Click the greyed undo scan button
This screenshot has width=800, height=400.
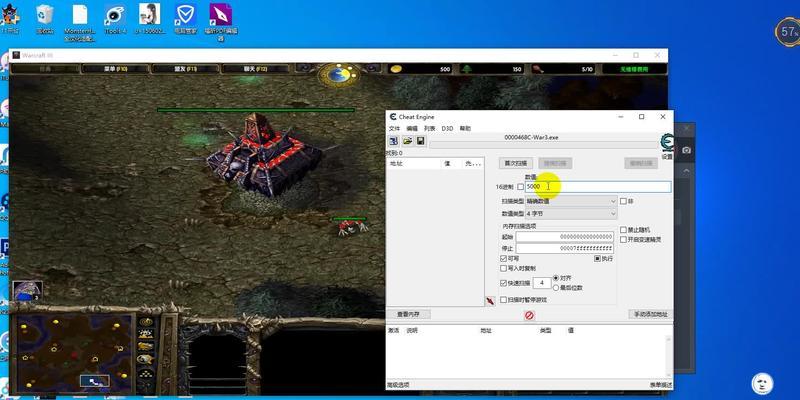point(641,163)
